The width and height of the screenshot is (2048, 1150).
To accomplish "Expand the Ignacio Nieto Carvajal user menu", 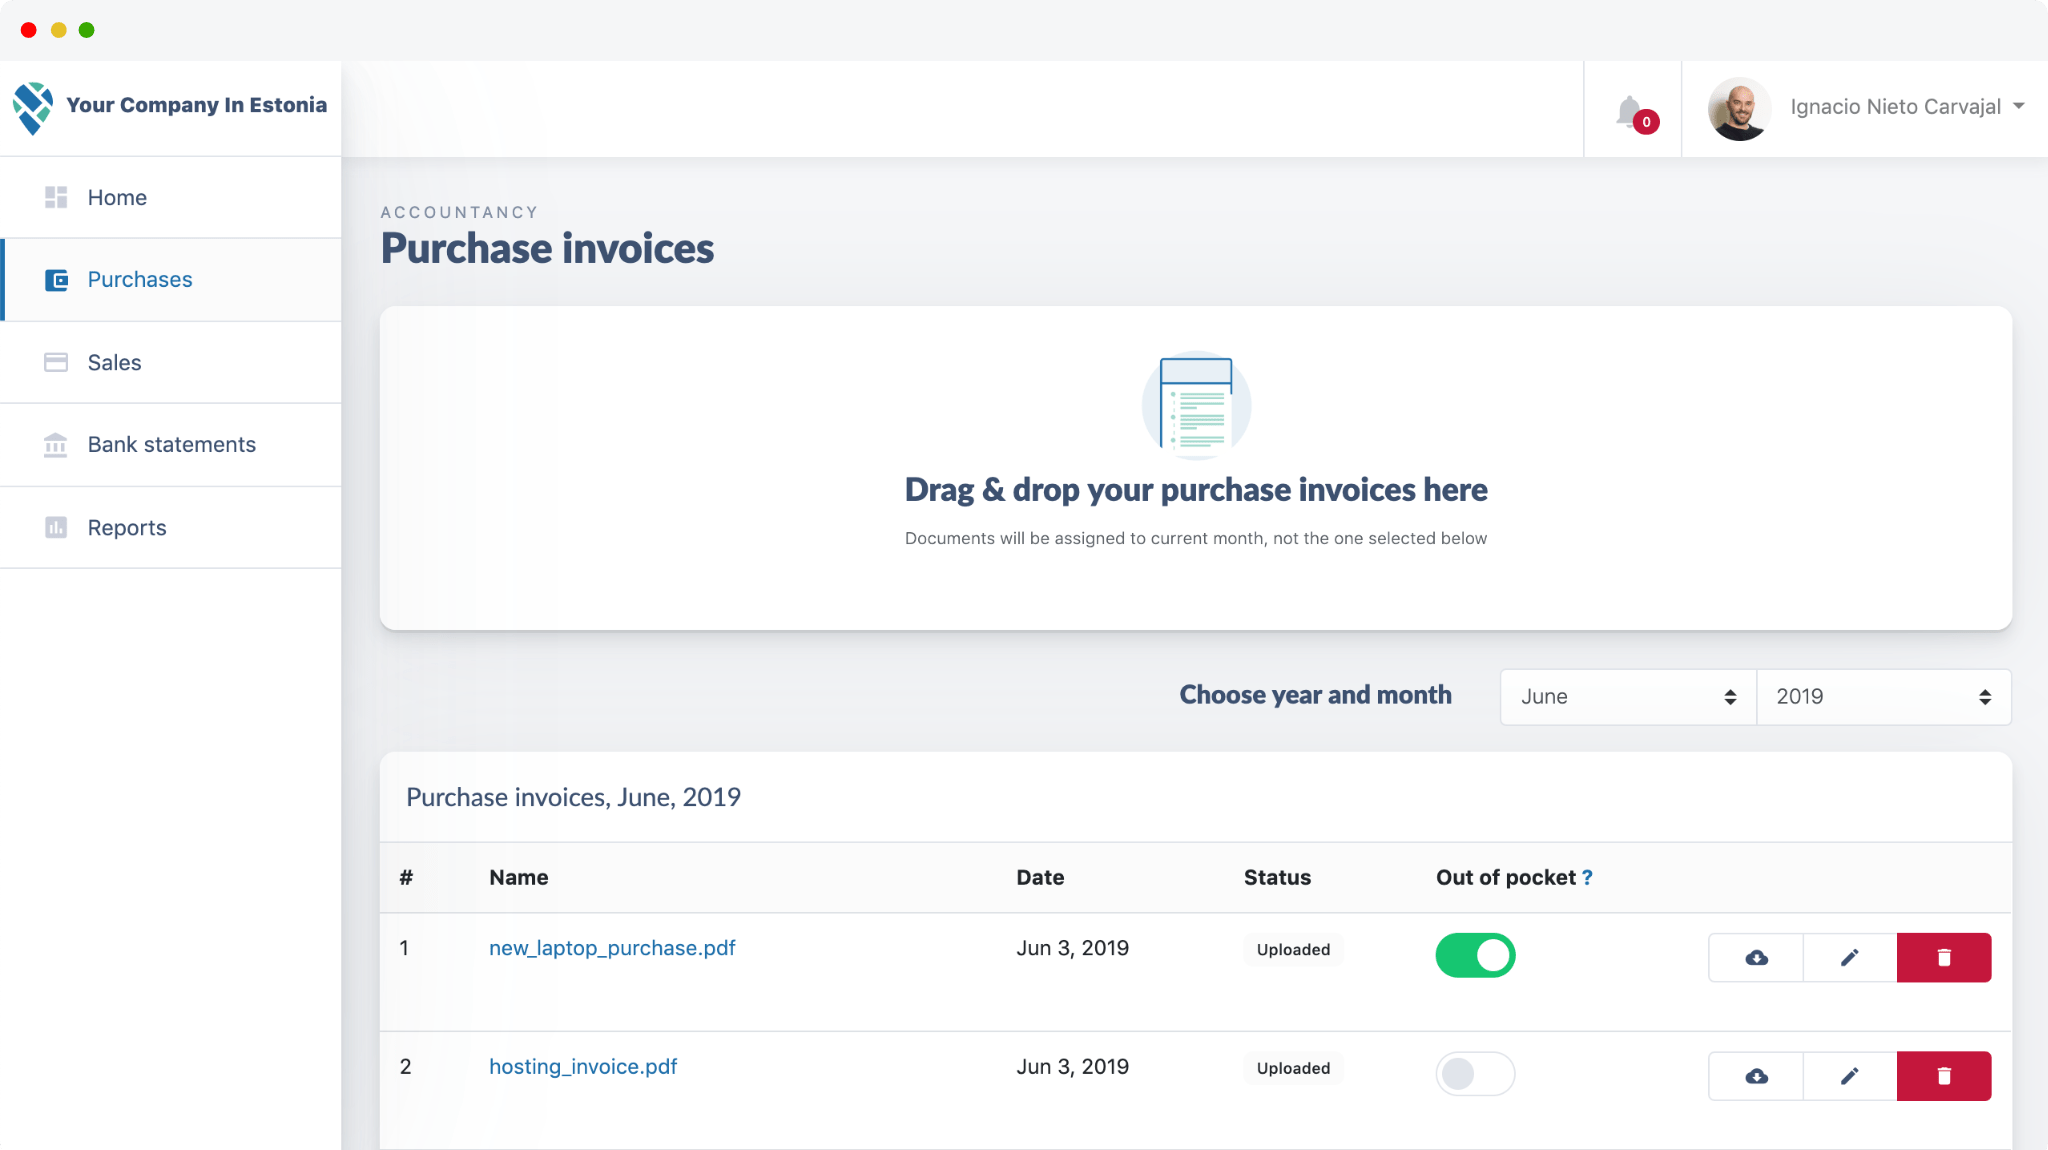I will [1895, 107].
